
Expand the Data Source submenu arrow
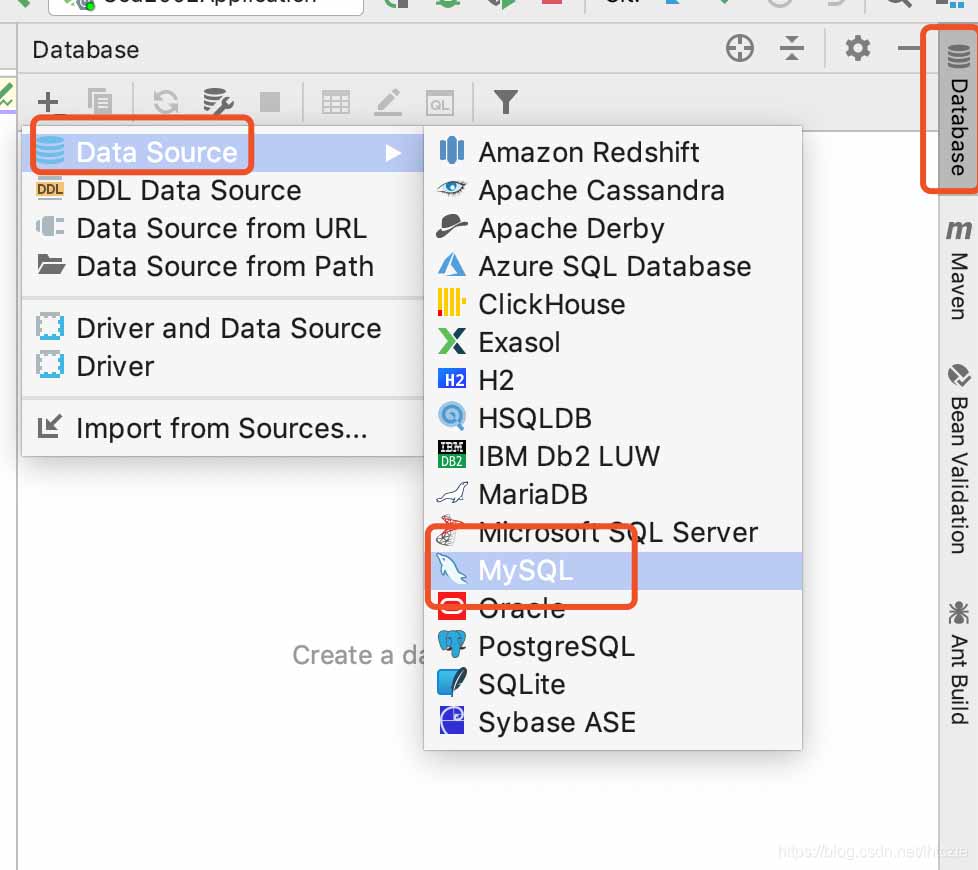point(393,153)
